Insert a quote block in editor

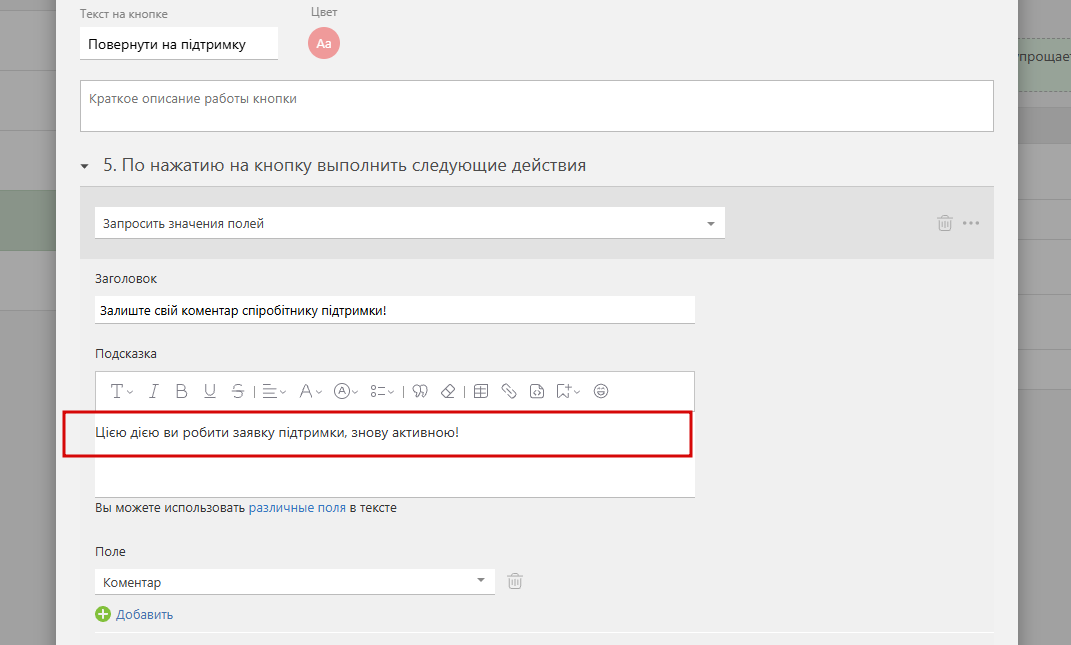coord(420,391)
